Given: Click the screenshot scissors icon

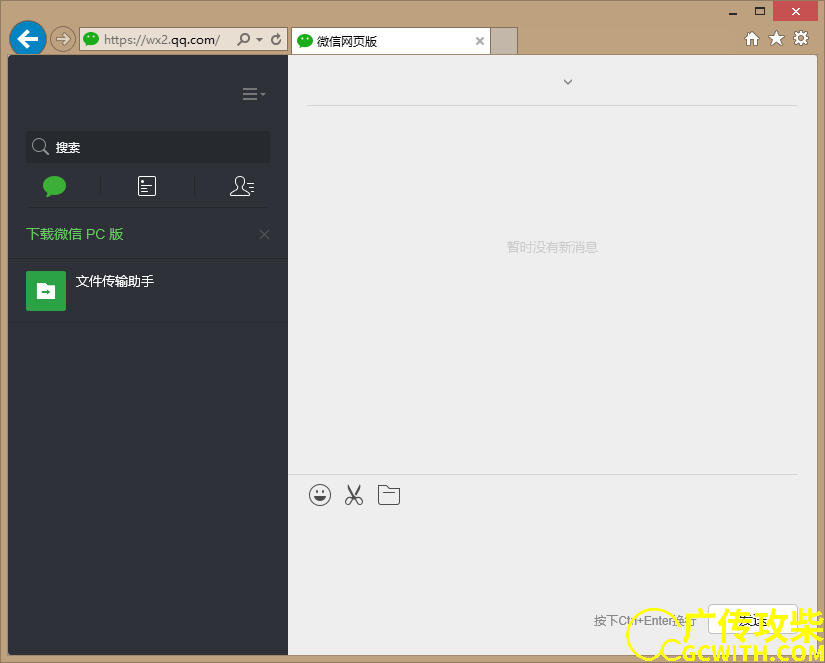Looking at the screenshot, I should coord(354,495).
